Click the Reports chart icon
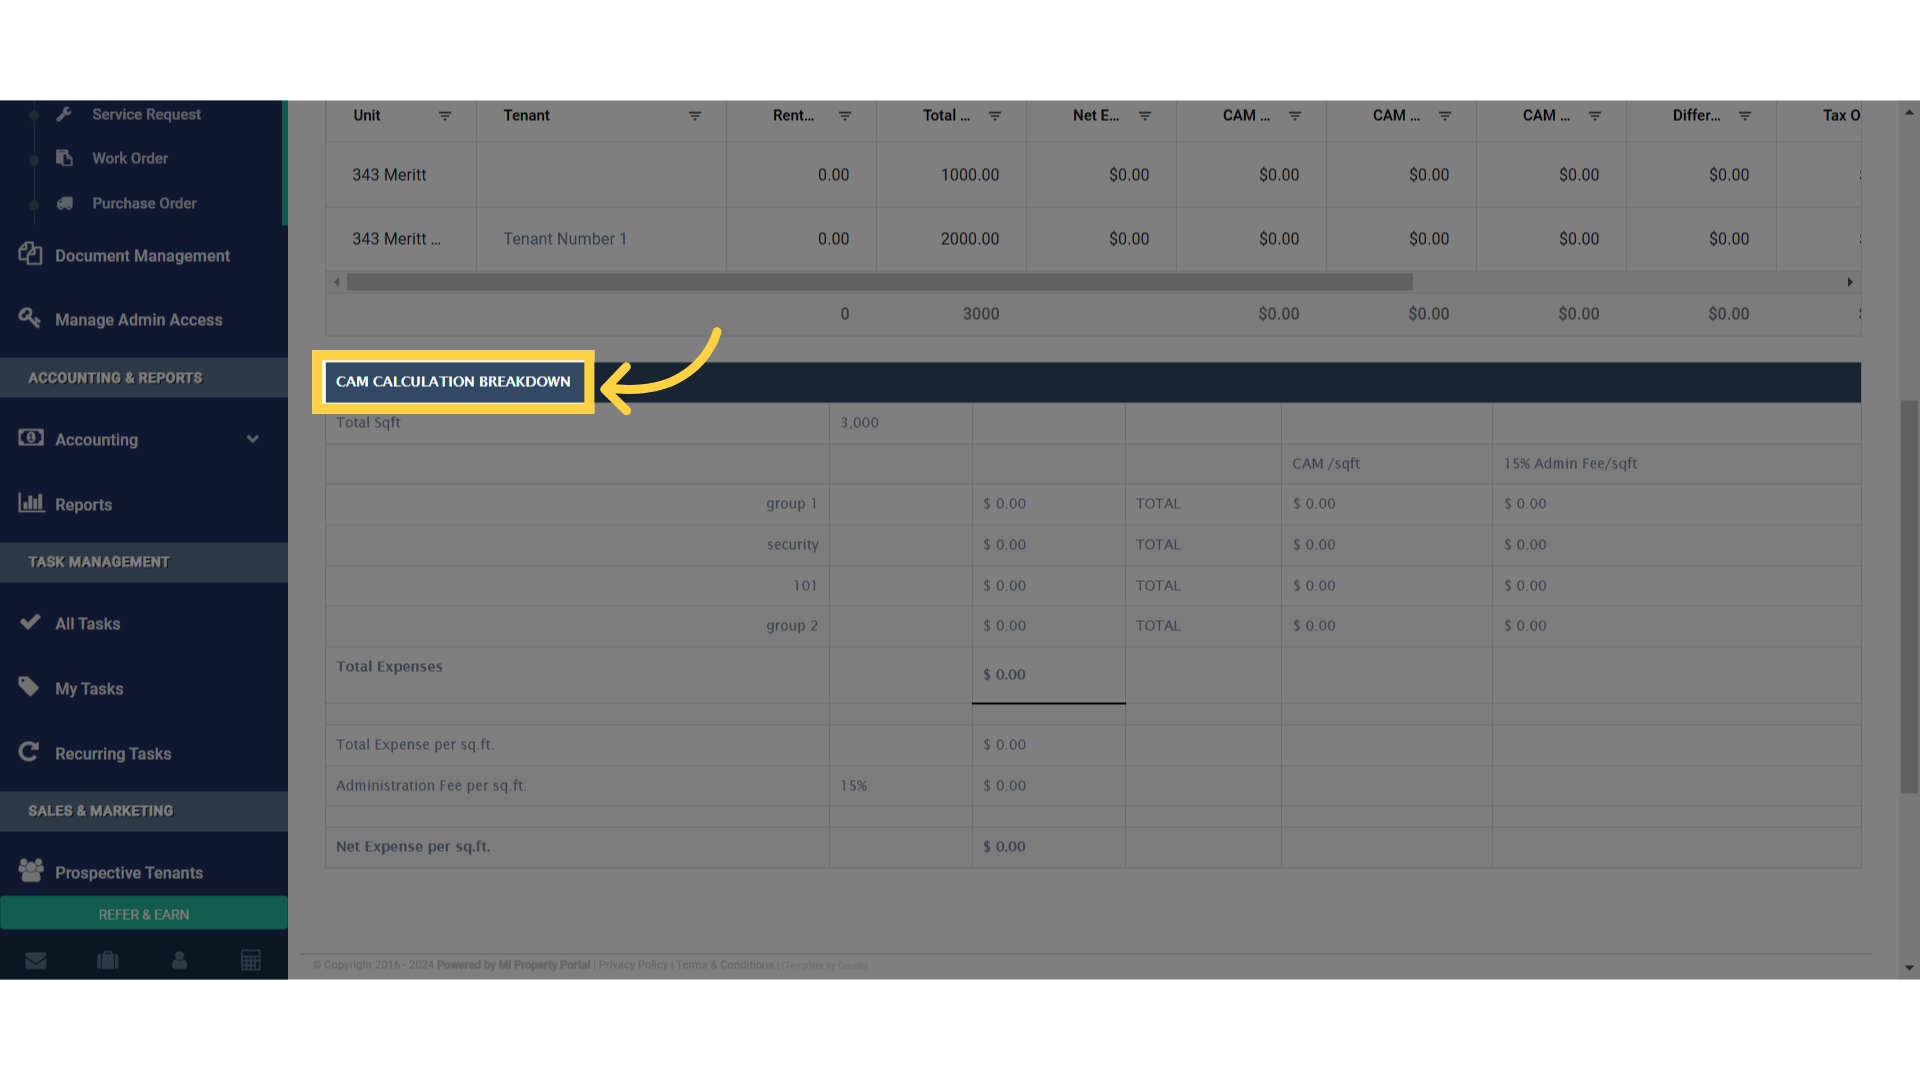1920x1080 pixels. (31, 502)
